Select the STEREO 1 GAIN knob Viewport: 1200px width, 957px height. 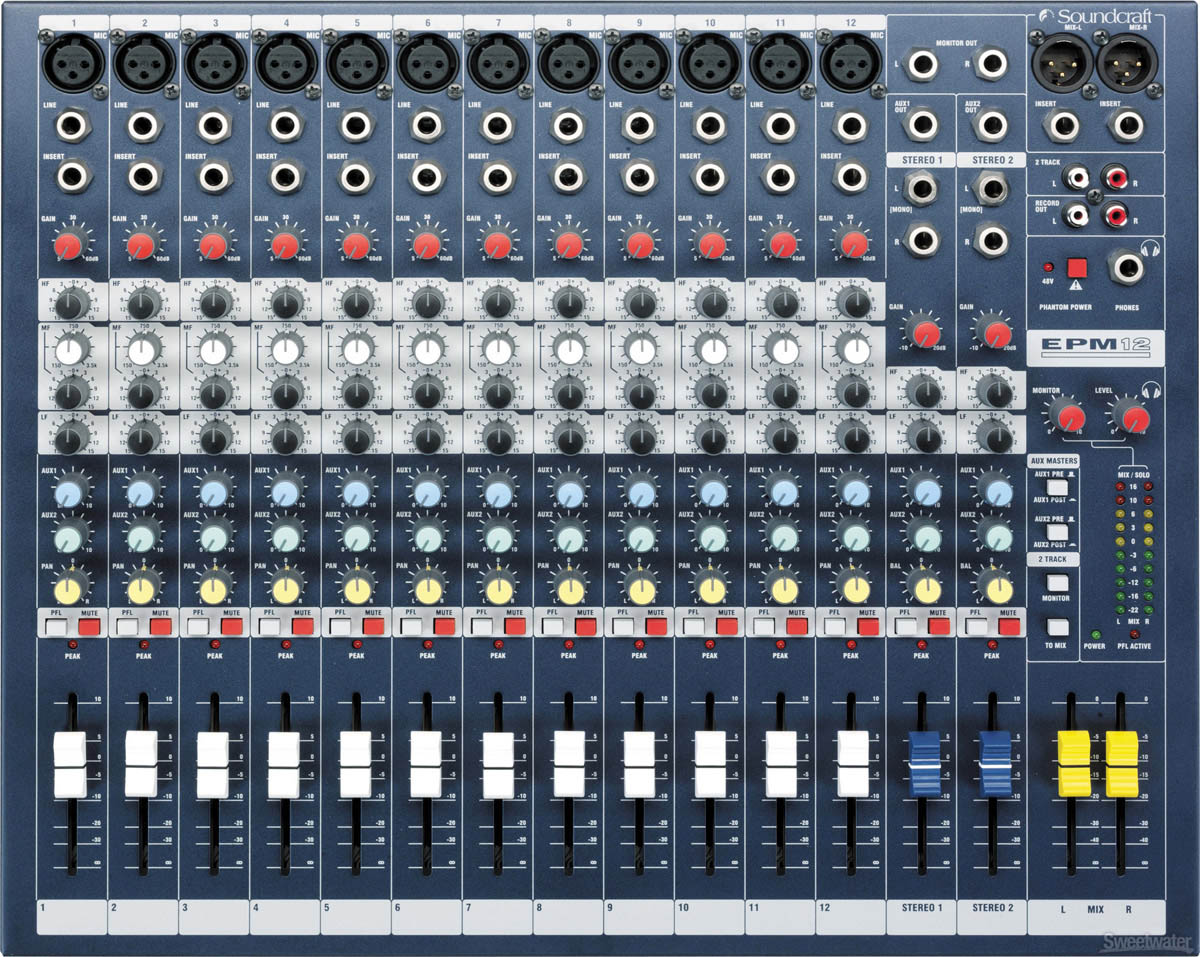(925, 330)
